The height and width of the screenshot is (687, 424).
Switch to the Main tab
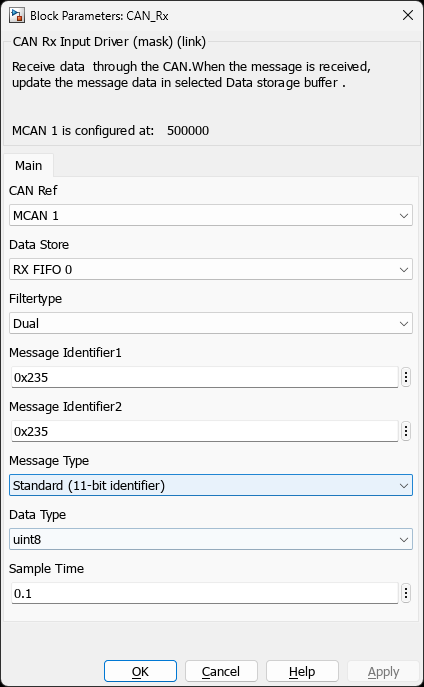click(28, 166)
